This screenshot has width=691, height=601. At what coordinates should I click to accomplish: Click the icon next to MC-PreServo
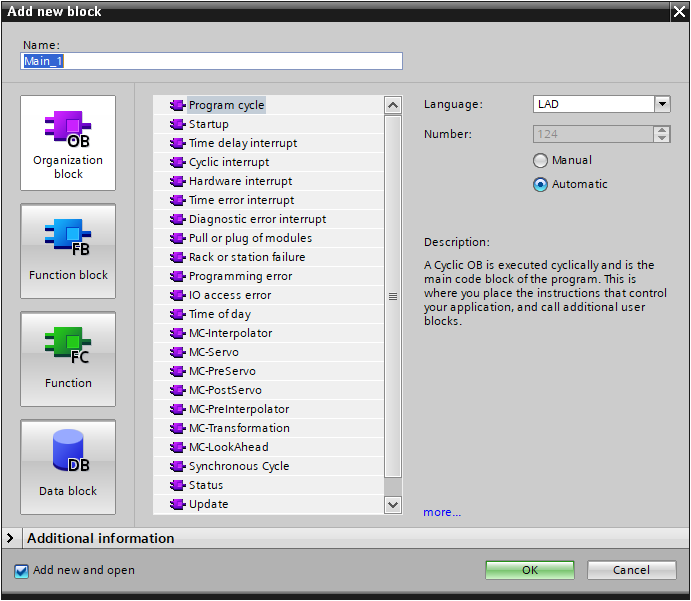tap(177, 371)
